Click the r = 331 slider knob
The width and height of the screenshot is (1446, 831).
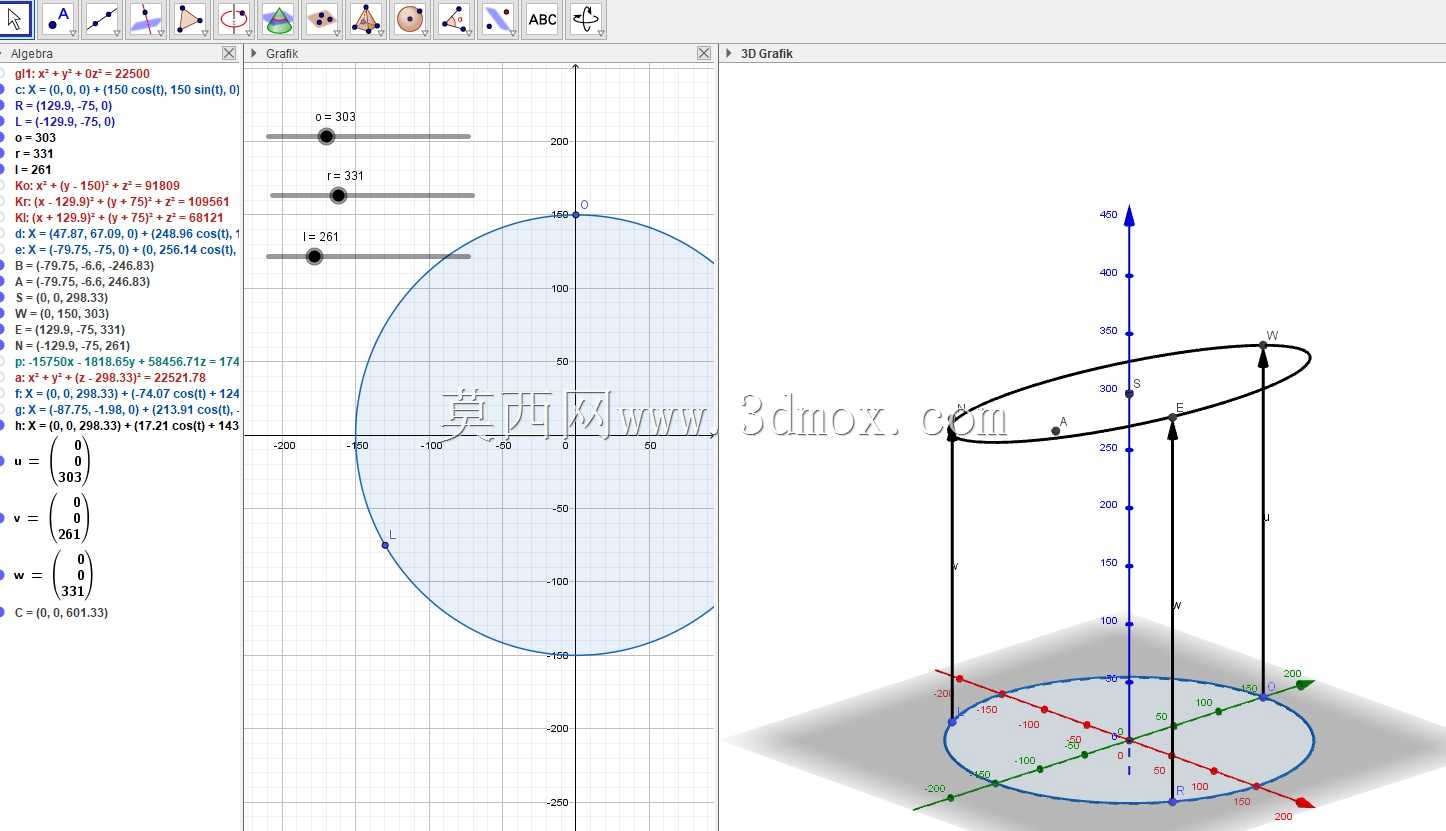pos(338,195)
